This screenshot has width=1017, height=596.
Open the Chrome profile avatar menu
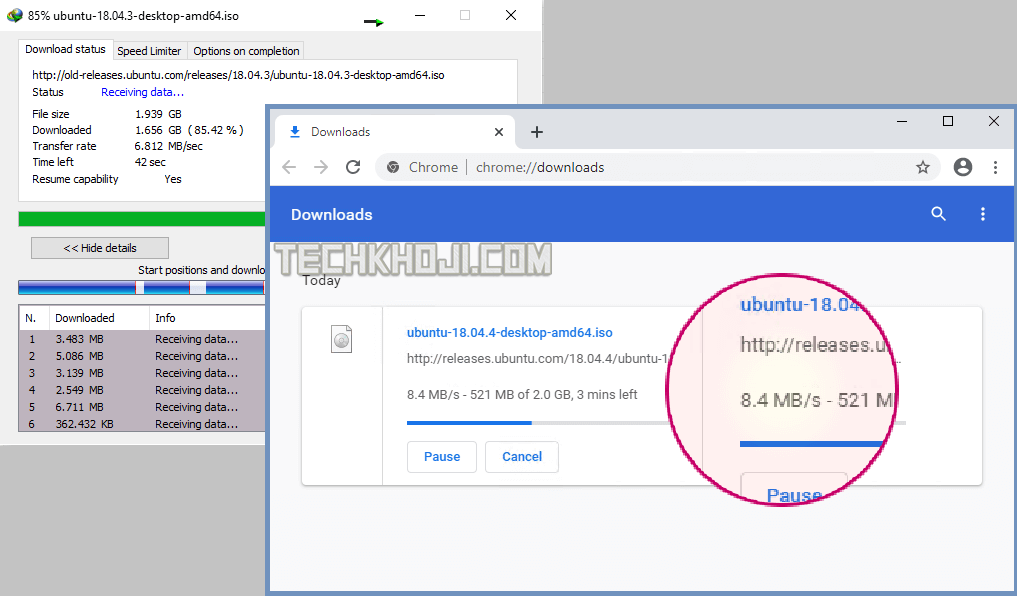point(963,167)
